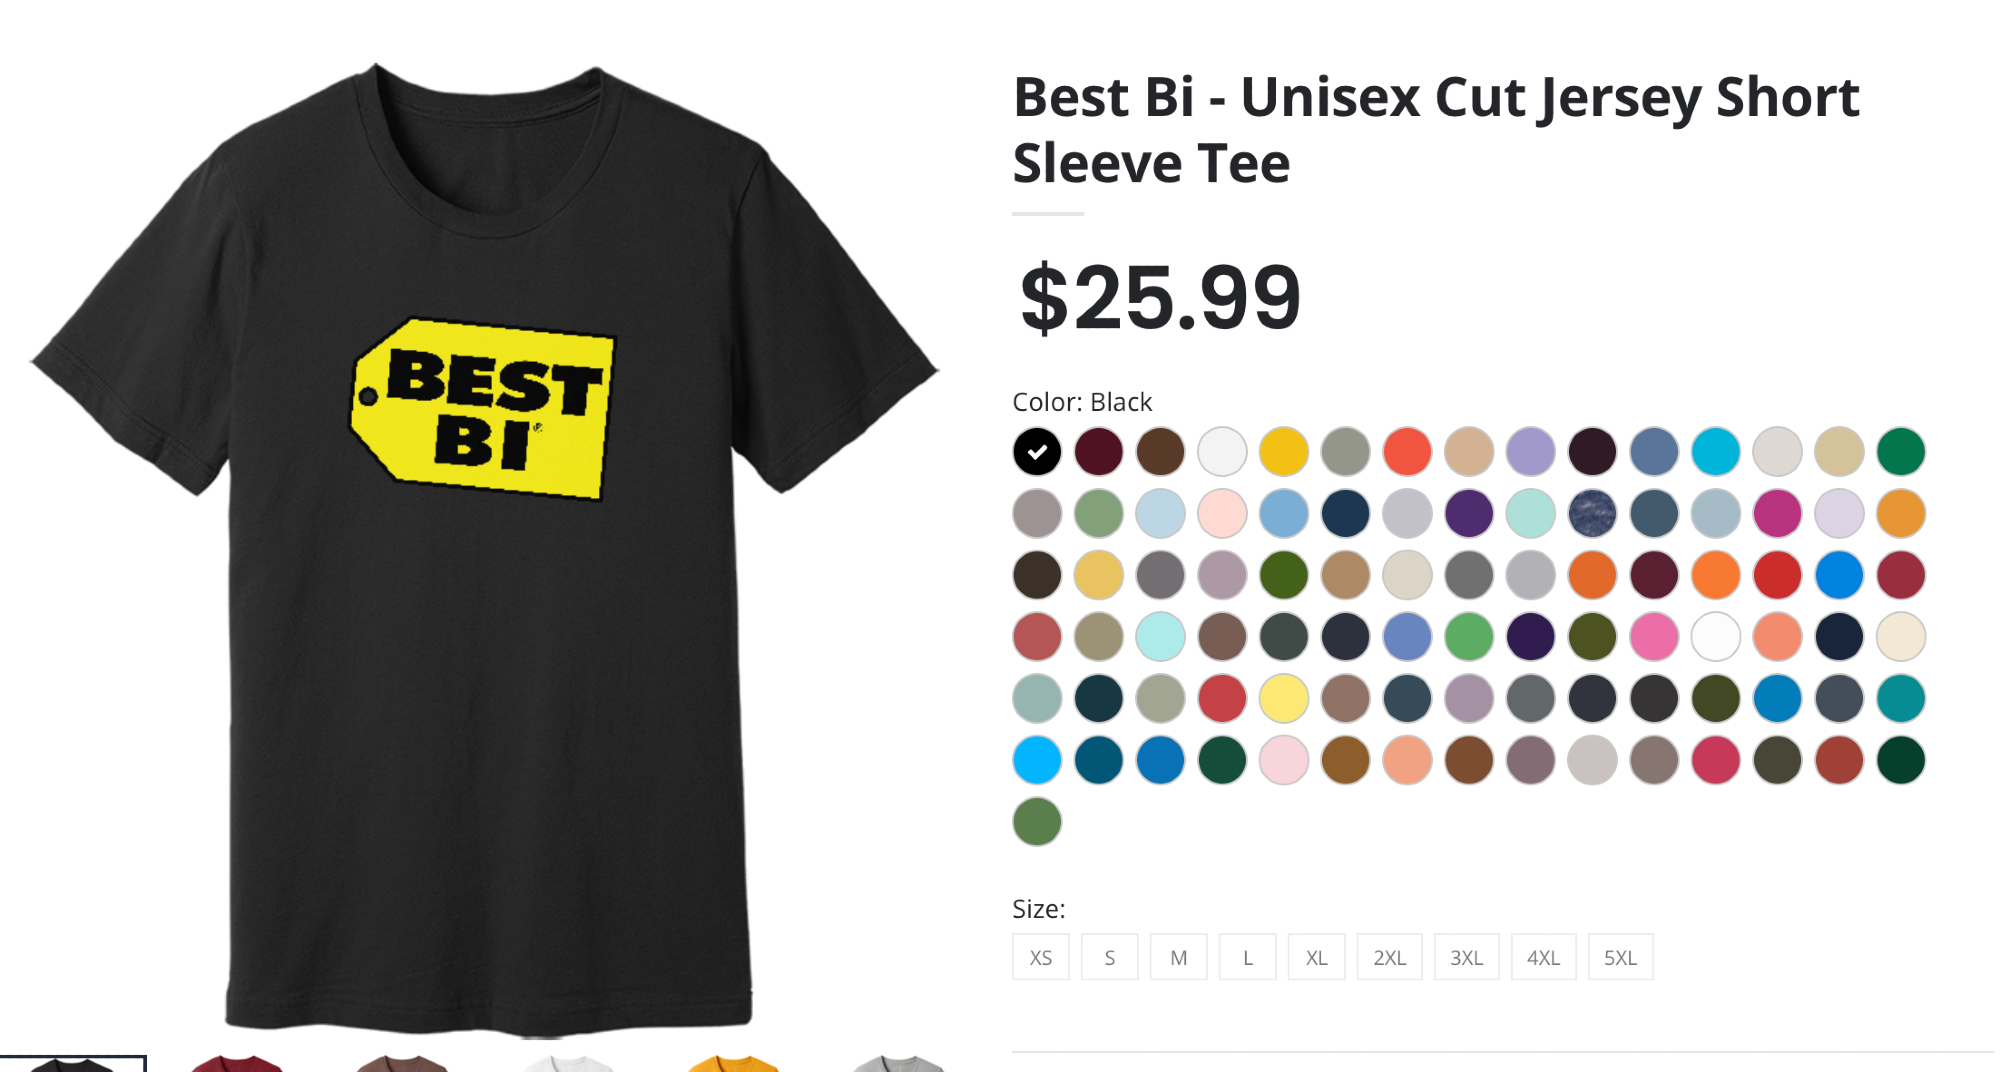Choose the bright yellow gold swatch in the first row
2000x1072 pixels.
1284,452
